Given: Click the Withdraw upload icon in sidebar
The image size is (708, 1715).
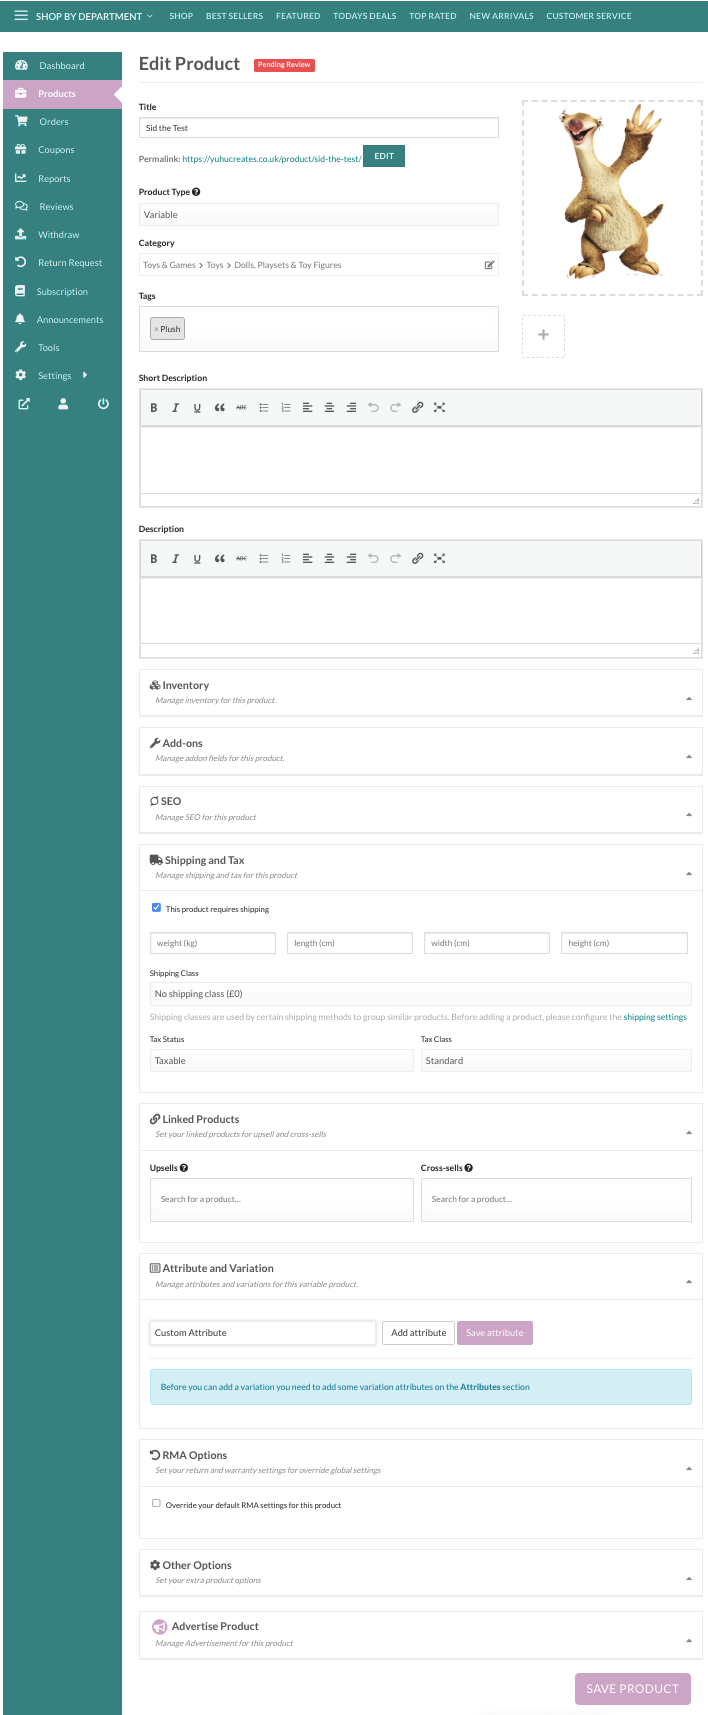Looking at the screenshot, I should click(x=21, y=234).
